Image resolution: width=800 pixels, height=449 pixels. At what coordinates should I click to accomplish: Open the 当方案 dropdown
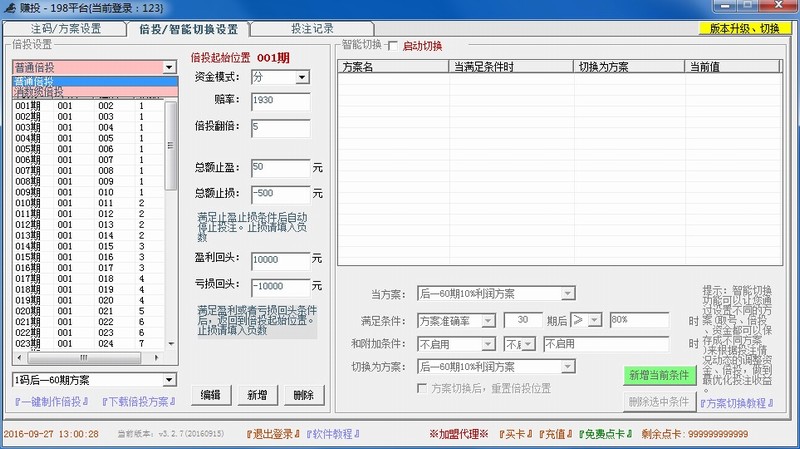click(568, 293)
